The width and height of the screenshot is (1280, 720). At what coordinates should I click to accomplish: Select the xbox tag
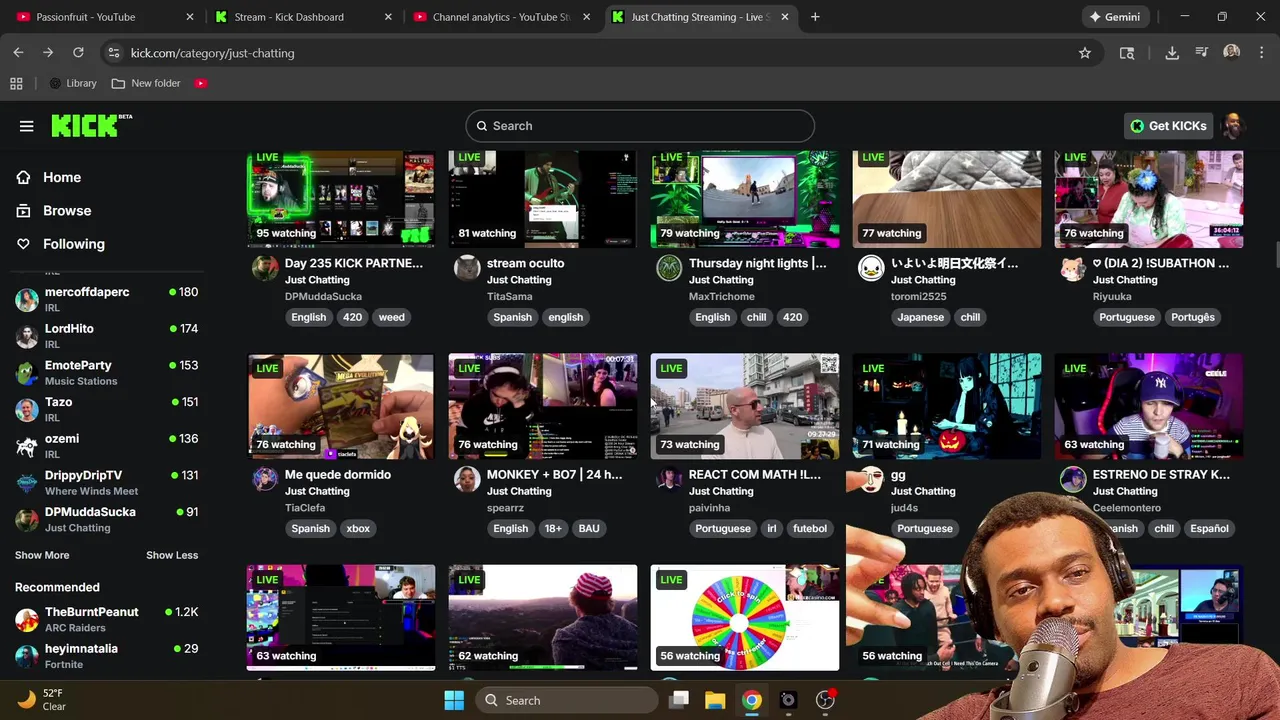[358, 528]
